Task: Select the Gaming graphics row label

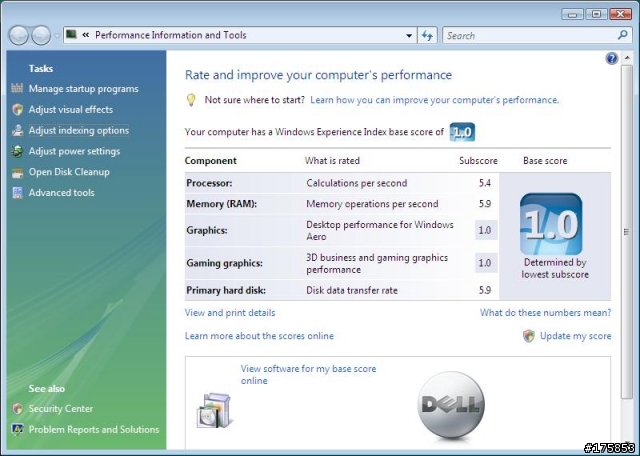Action: [224, 263]
